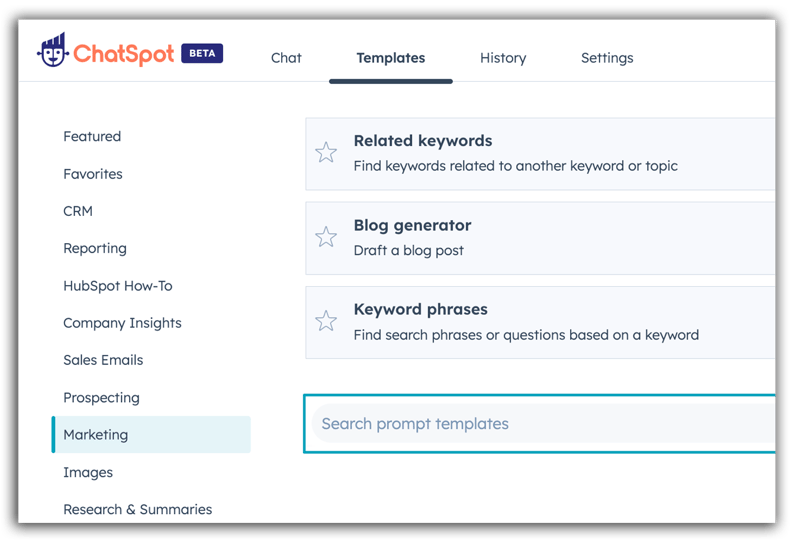Open the Settings tab
This screenshot has height=546, width=795.
607,58
